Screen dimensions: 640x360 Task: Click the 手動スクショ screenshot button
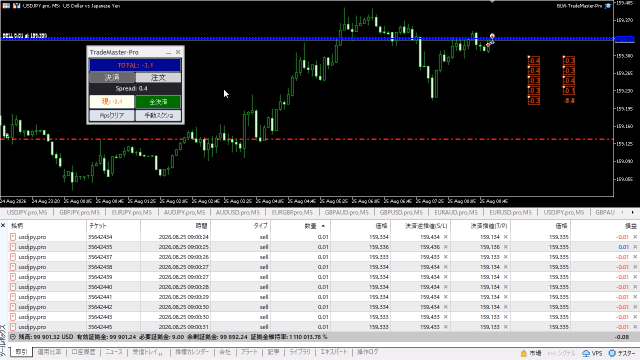pyautogui.click(x=158, y=116)
